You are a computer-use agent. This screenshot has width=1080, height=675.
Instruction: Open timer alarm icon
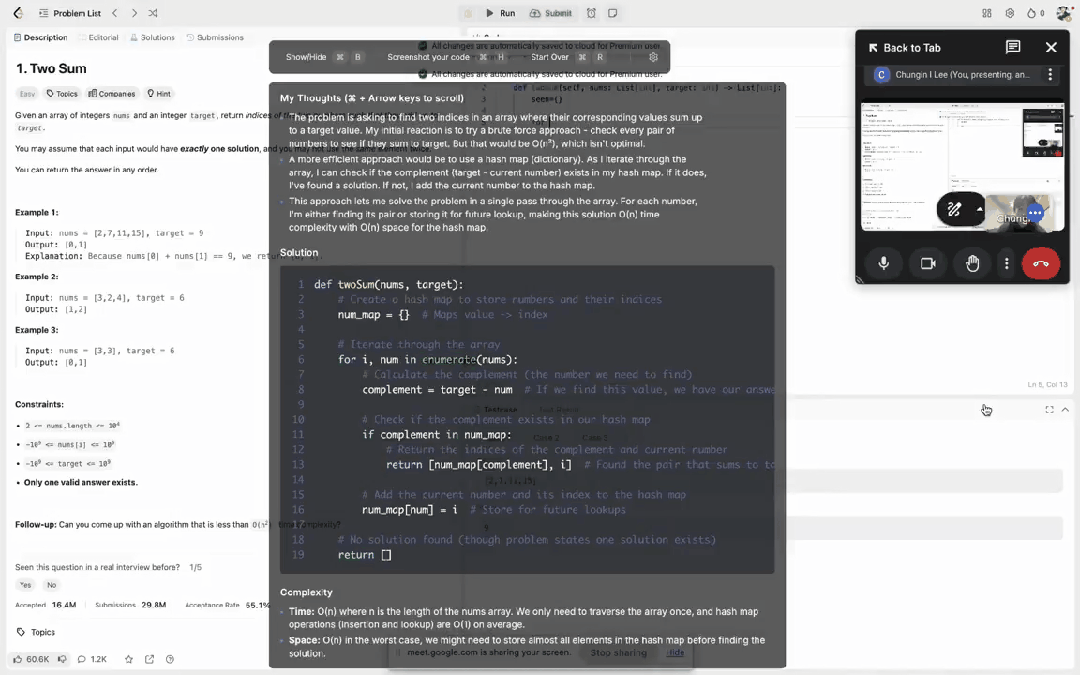coord(591,13)
